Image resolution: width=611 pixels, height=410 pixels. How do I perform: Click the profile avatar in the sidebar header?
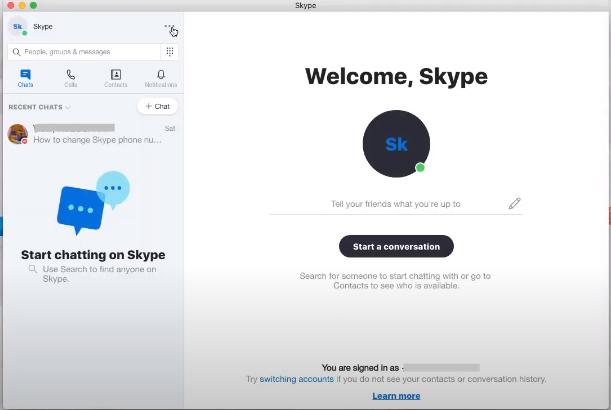pyautogui.click(x=18, y=27)
